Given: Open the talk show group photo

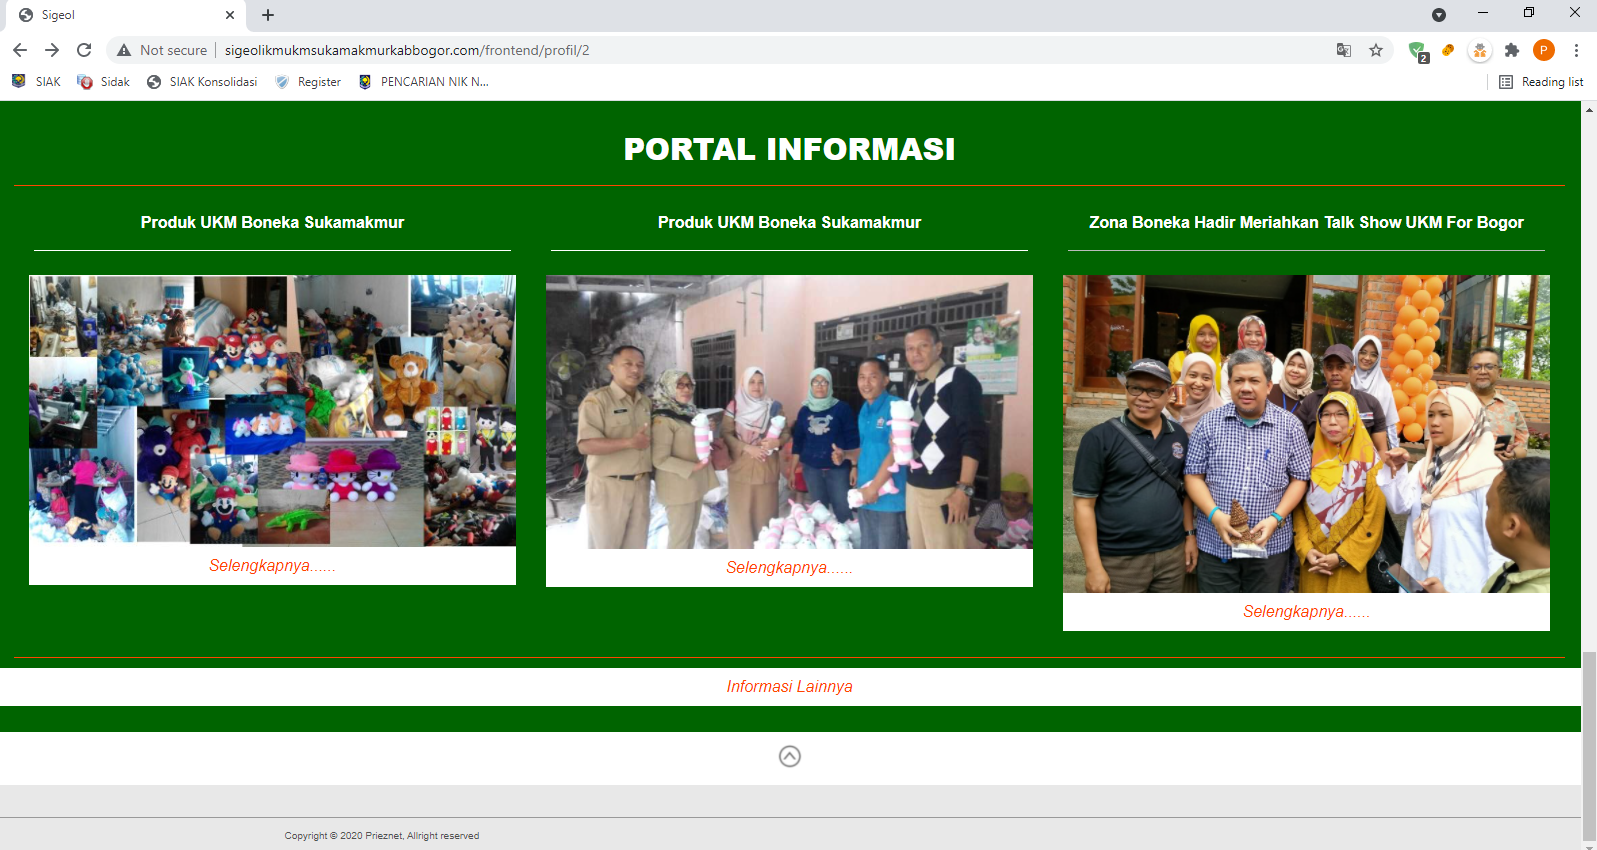Looking at the screenshot, I should 1306,433.
